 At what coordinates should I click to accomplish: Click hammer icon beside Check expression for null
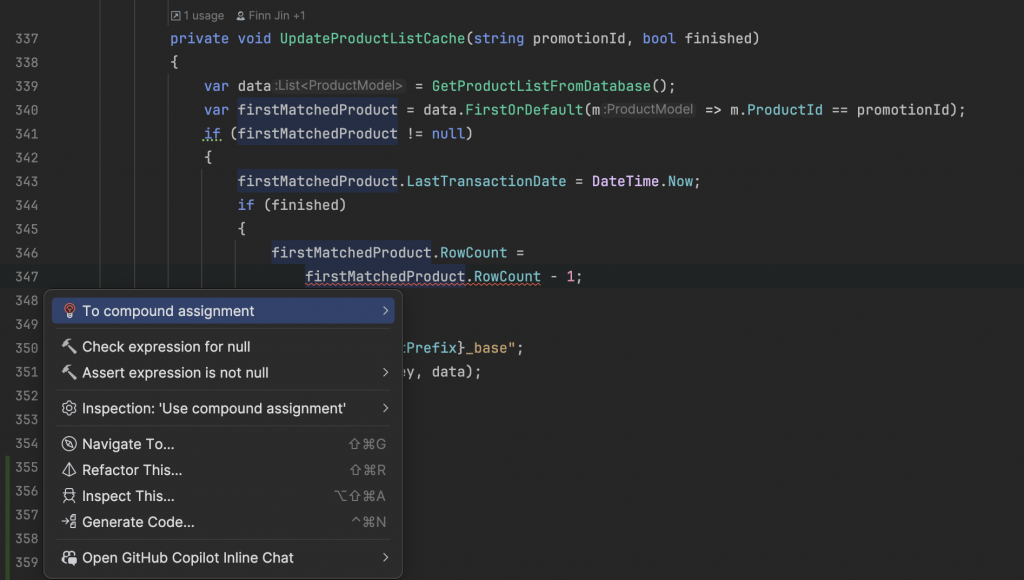pos(69,346)
